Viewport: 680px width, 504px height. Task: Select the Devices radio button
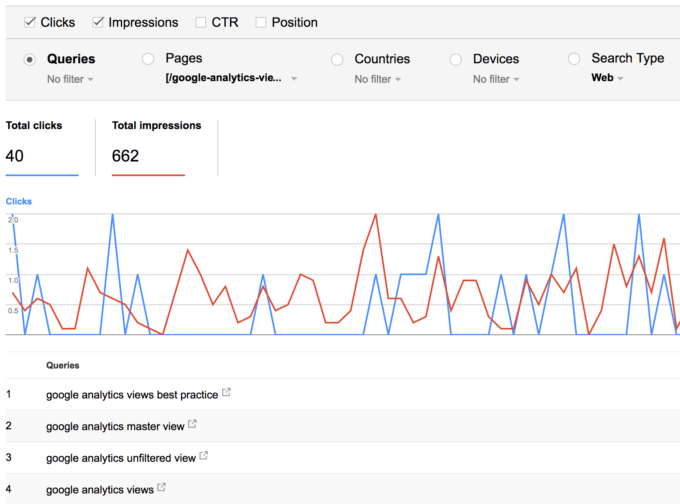455,59
